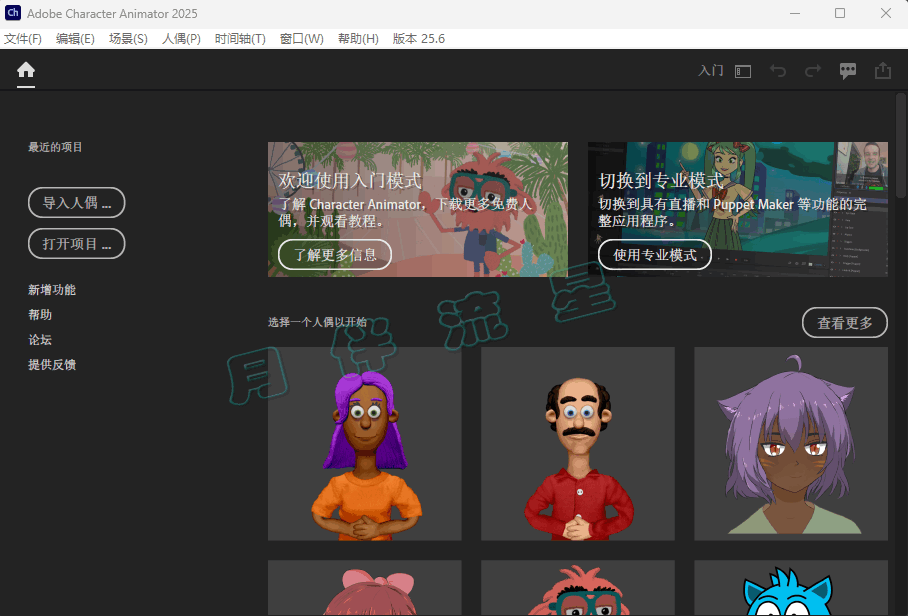The width and height of the screenshot is (908, 616).
Task: Click the Character Animator app logo
Action: click(x=13, y=13)
